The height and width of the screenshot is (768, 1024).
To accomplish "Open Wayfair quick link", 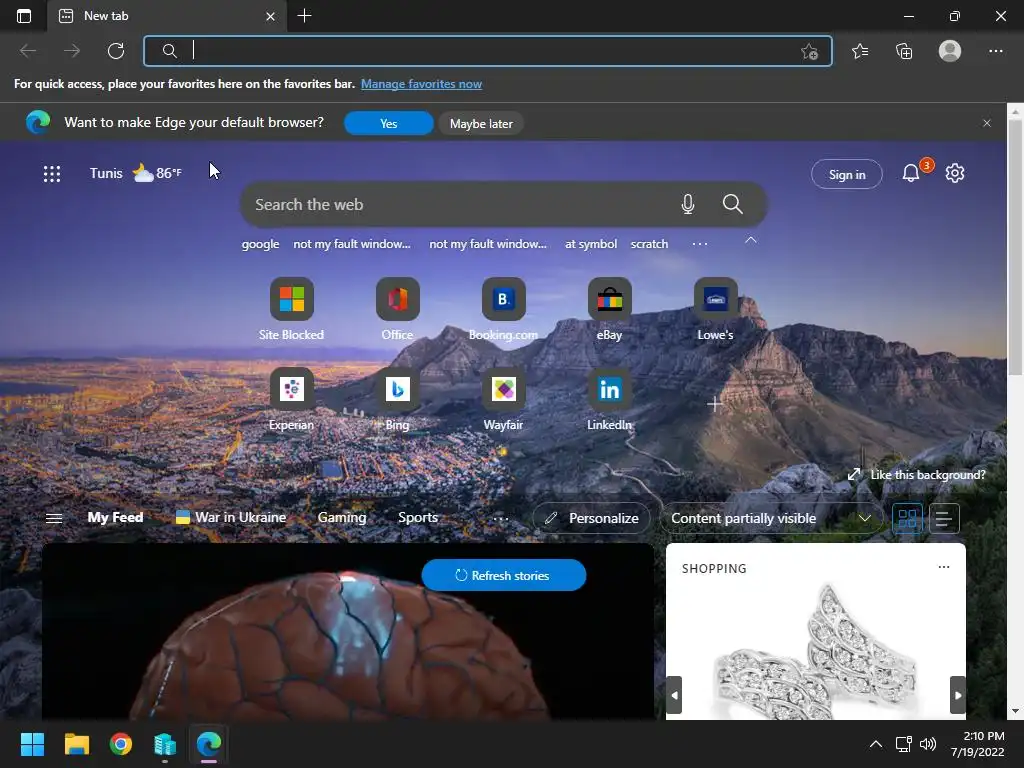I will (504, 399).
